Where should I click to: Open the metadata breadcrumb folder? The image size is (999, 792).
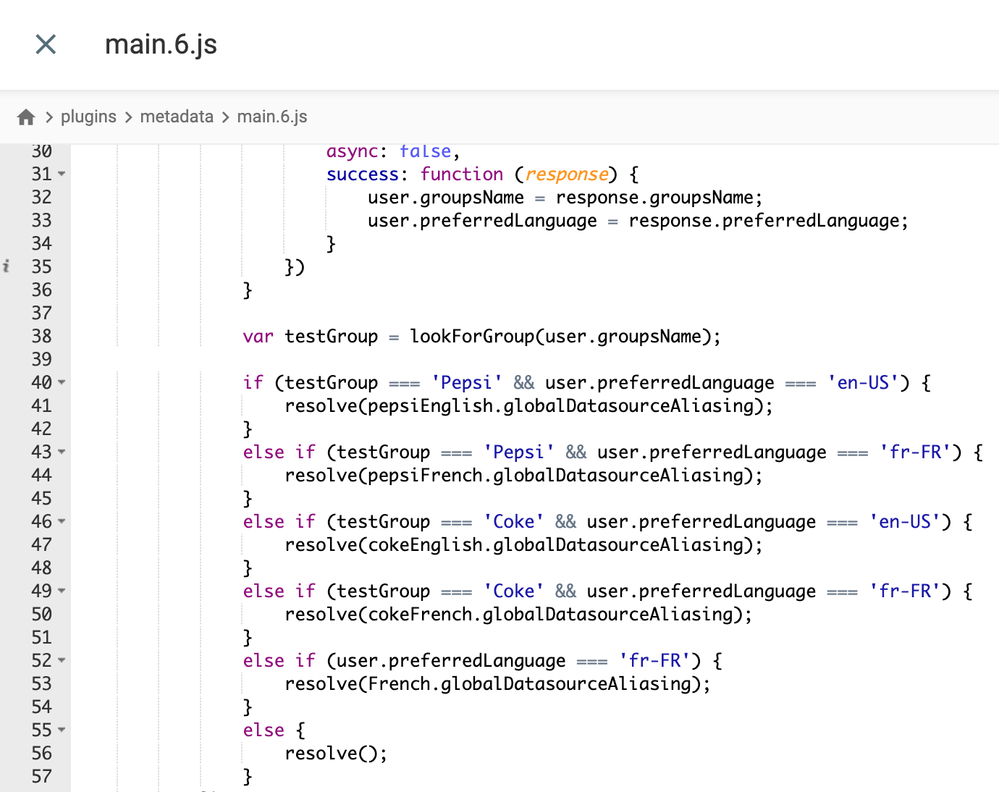[176, 117]
